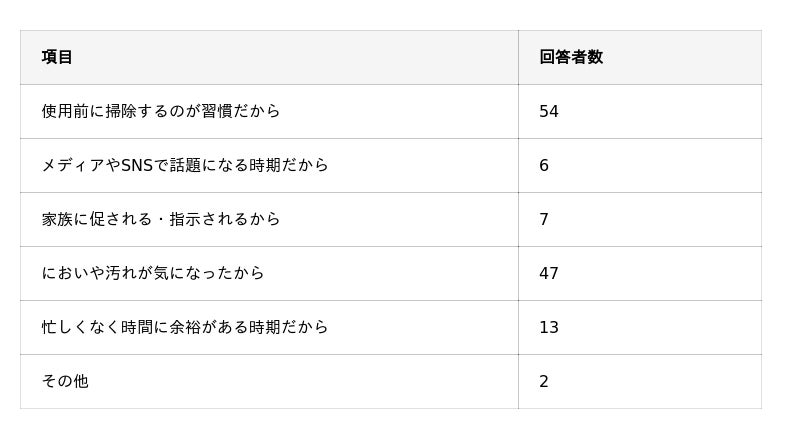Click the value 13 in the table
The width and height of the screenshot is (800, 439).
[x=549, y=327]
